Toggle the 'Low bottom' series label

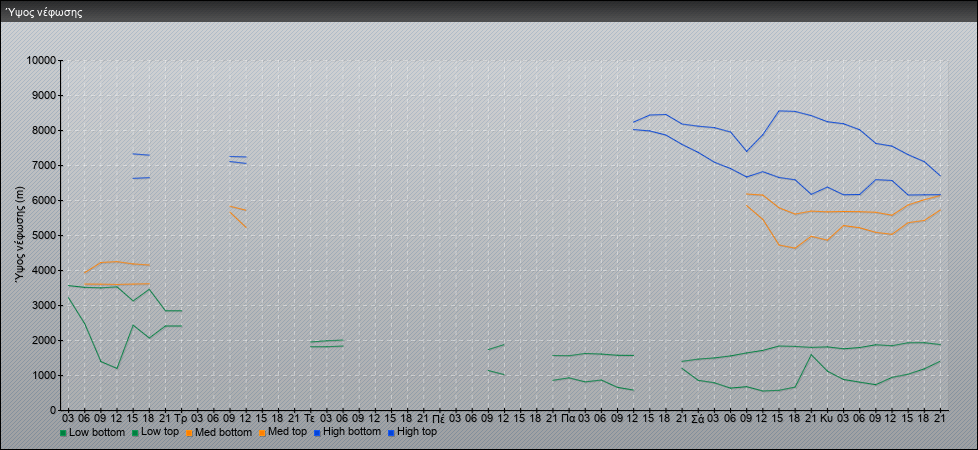(x=97, y=433)
